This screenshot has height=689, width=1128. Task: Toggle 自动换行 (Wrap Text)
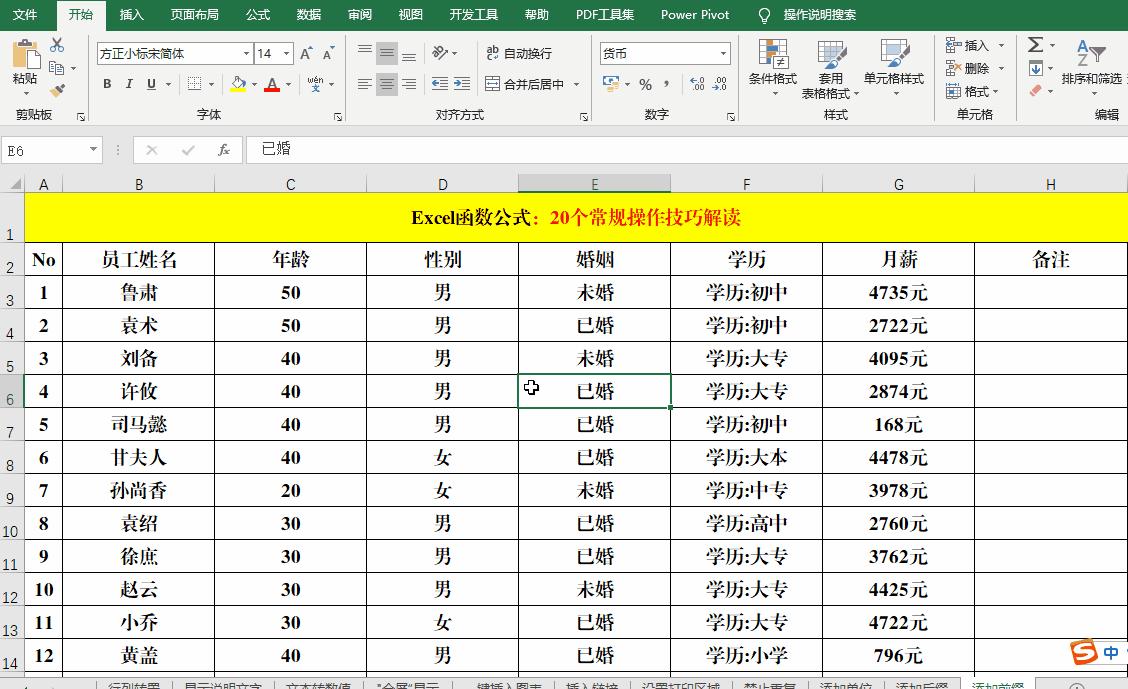coord(520,52)
